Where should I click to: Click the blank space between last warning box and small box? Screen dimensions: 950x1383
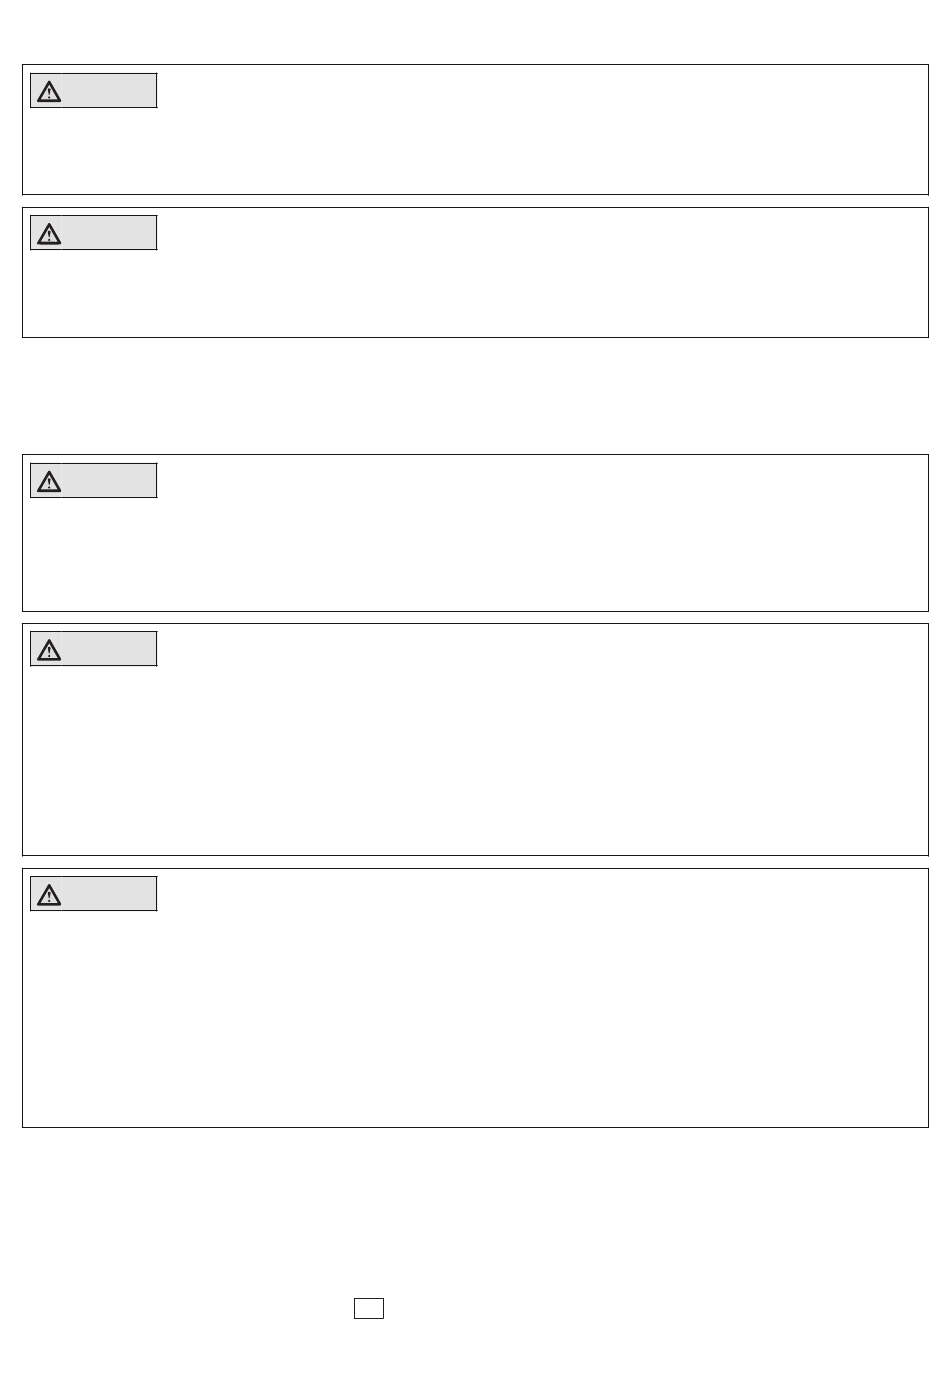[475, 1210]
